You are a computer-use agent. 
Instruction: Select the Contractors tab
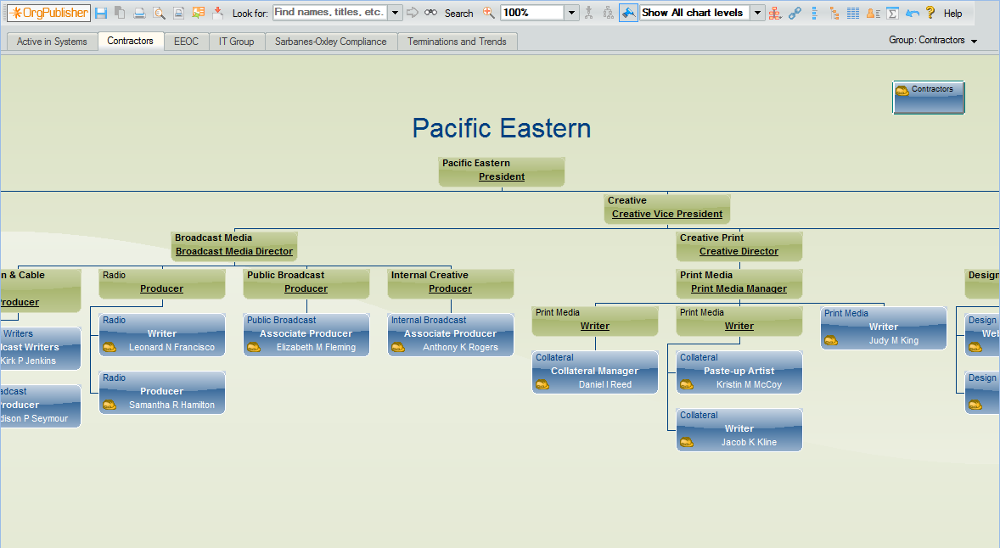click(130, 41)
